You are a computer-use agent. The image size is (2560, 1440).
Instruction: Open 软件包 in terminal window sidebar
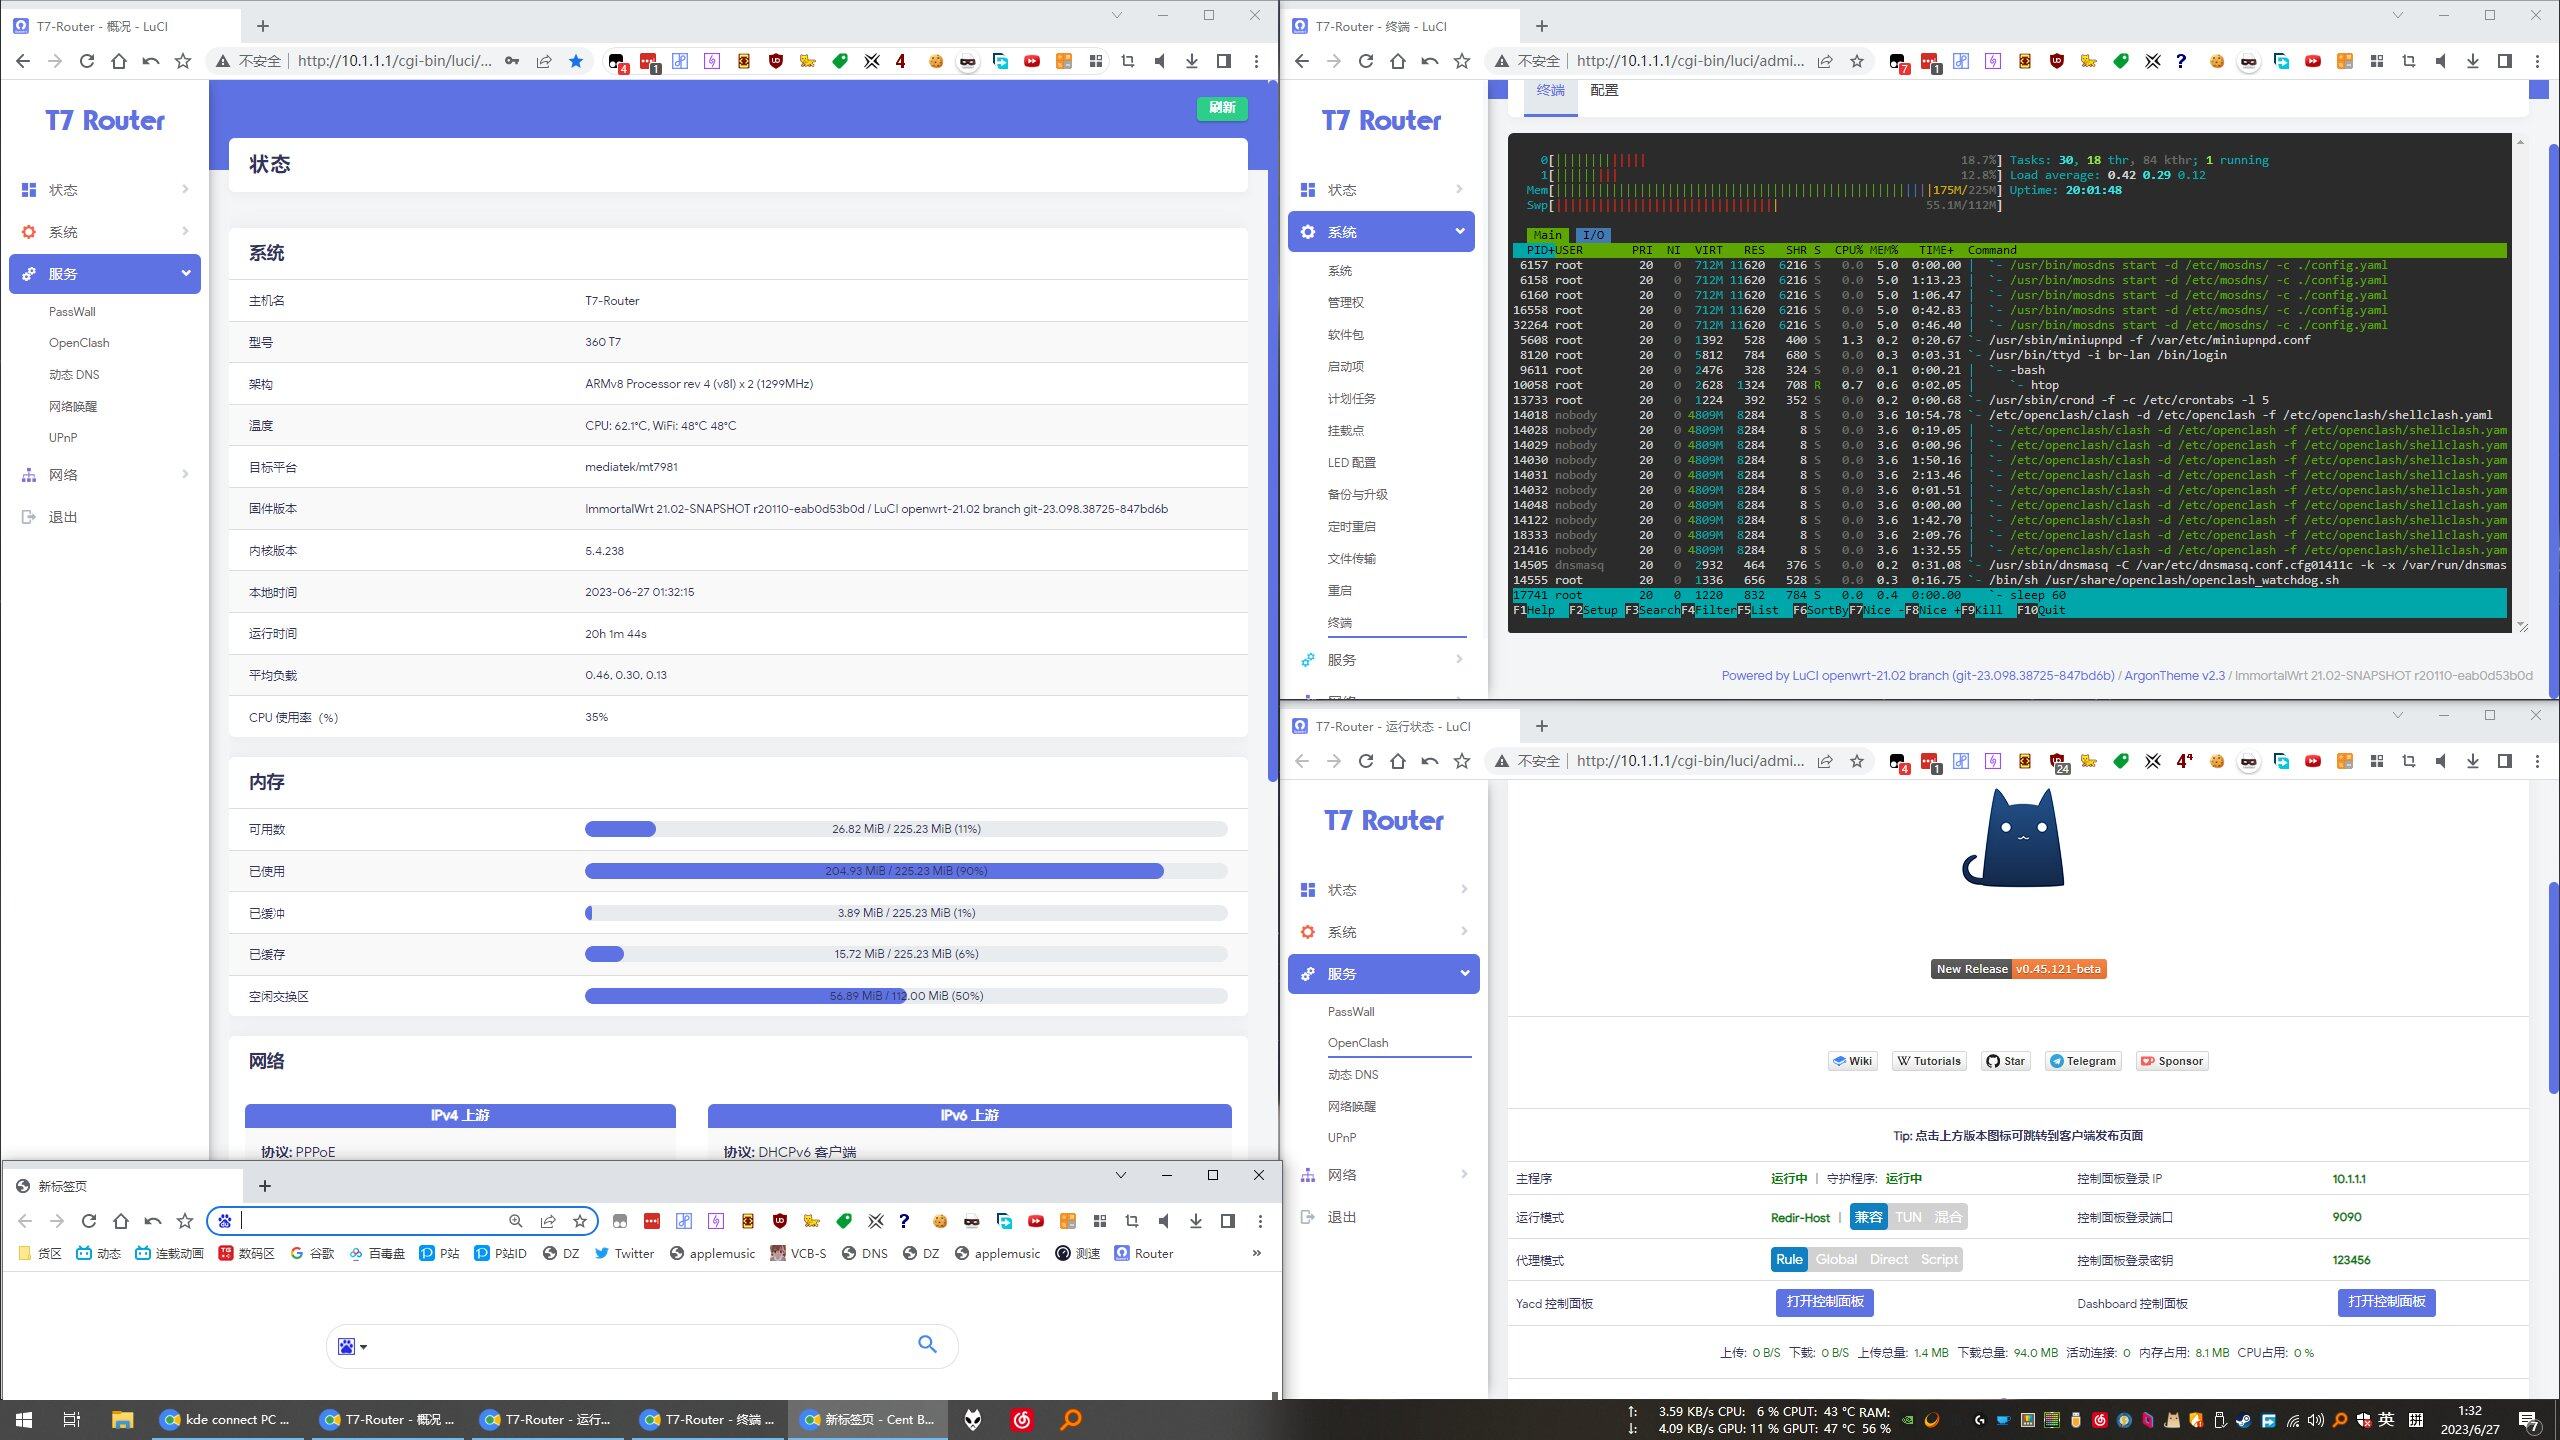click(x=1346, y=335)
